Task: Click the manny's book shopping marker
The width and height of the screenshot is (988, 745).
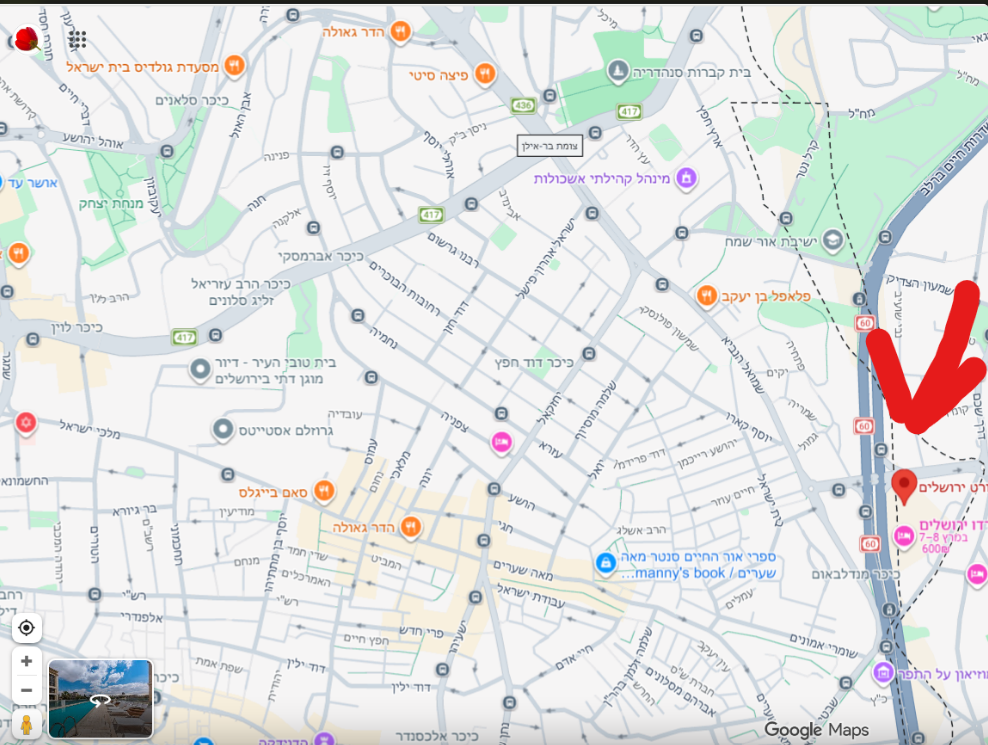Action: click(x=605, y=564)
